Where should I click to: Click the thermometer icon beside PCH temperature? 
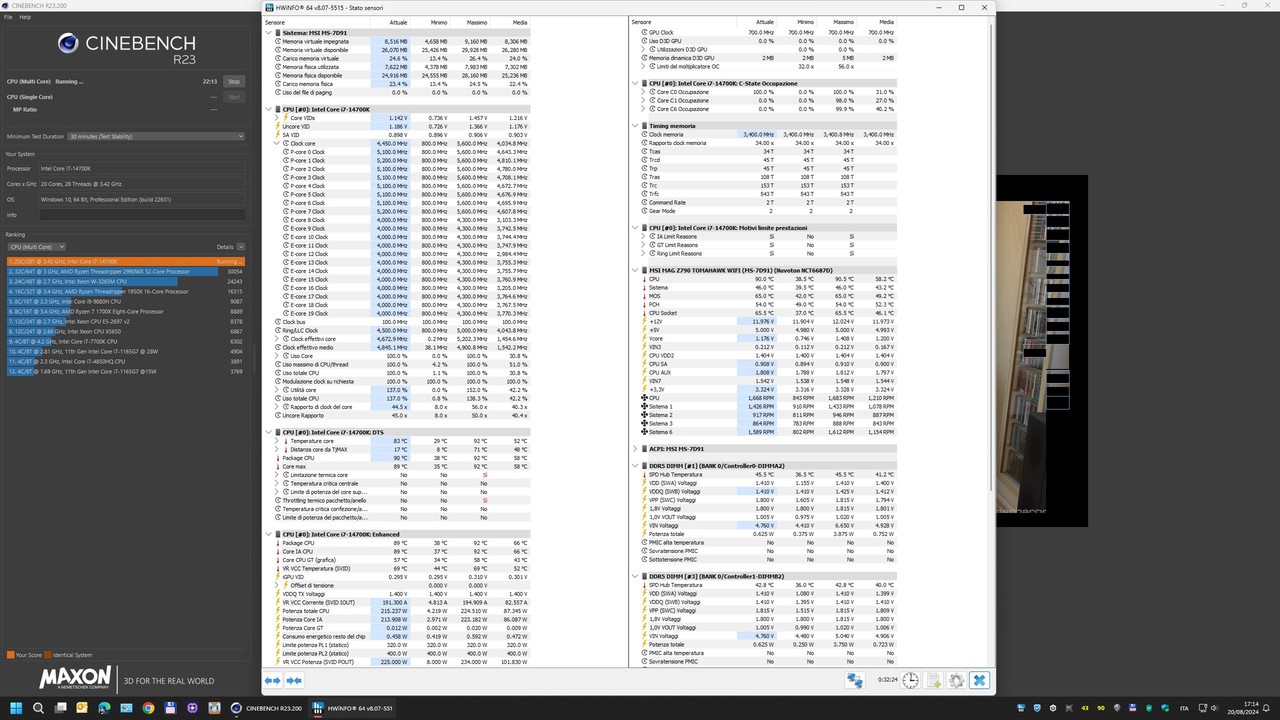[645, 304]
